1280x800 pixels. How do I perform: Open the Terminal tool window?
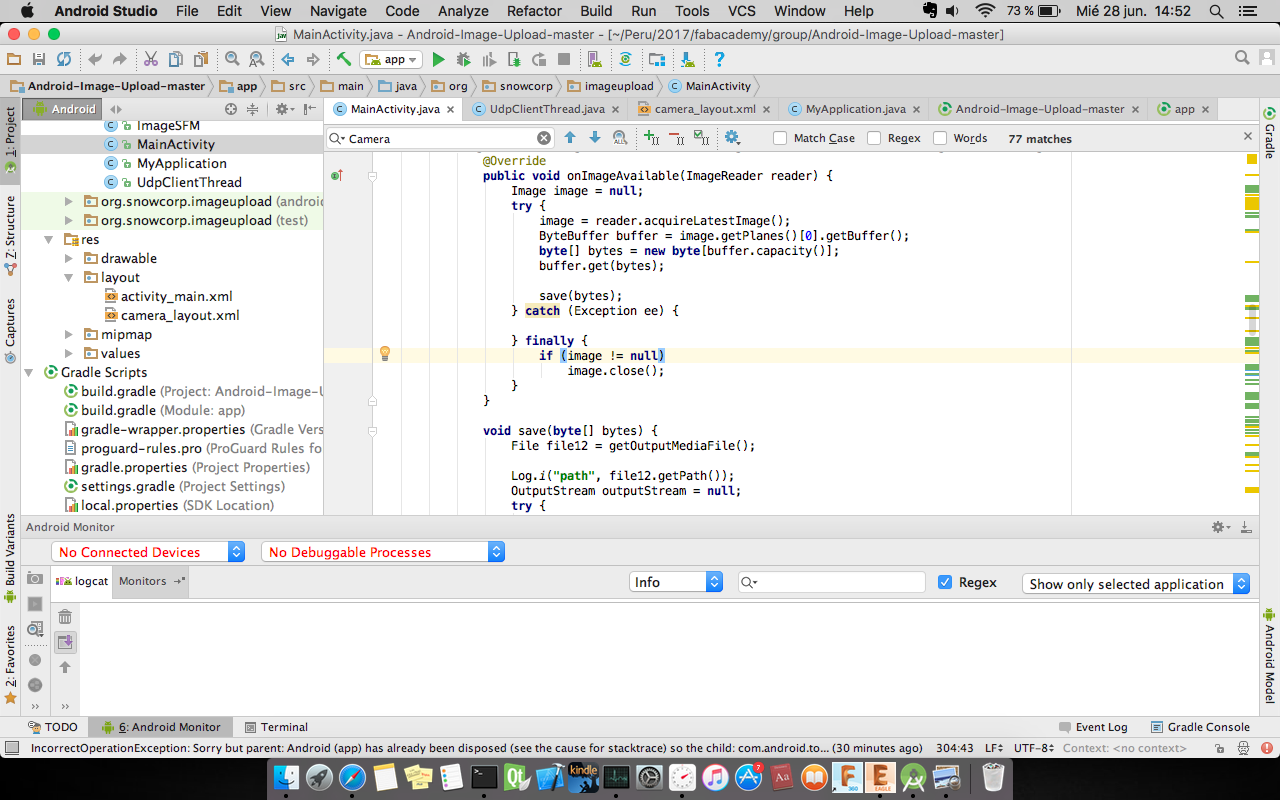point(277,727)
